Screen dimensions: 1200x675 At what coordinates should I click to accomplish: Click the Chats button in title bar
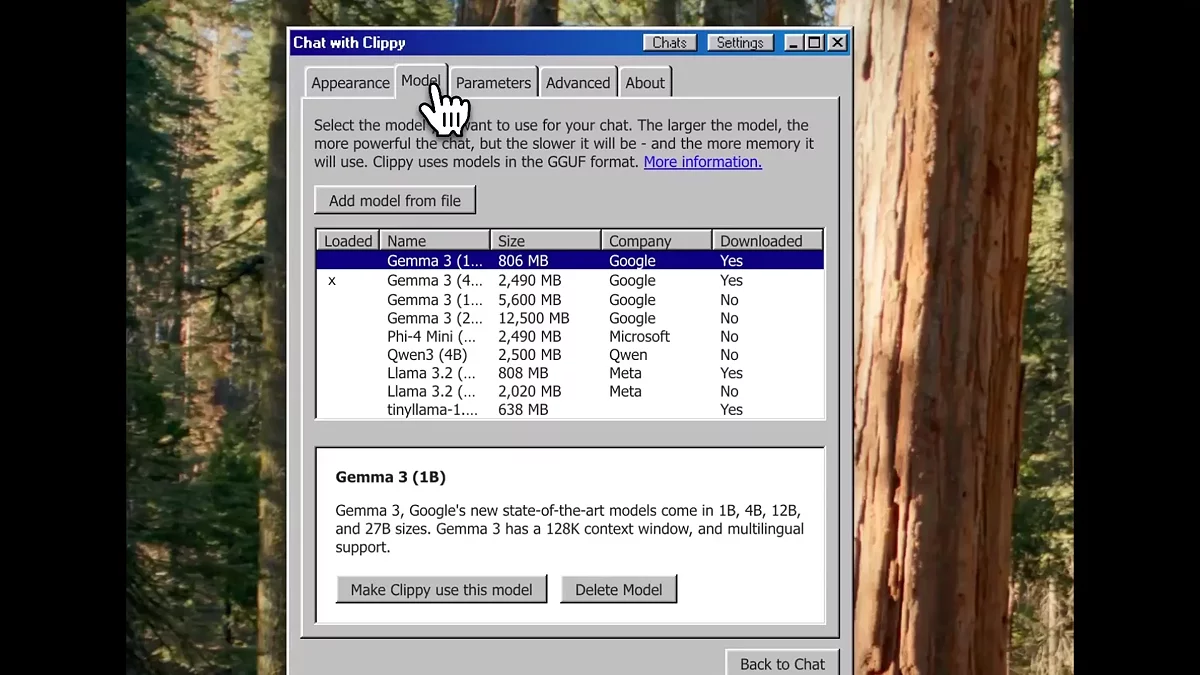pyautogui.click(x=669, y=43)
